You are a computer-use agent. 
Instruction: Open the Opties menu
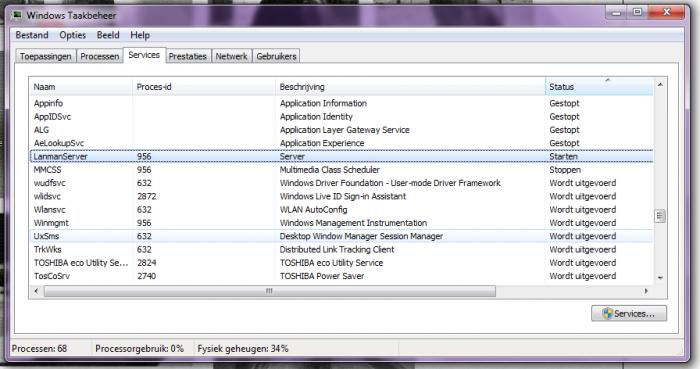point(72,35)
